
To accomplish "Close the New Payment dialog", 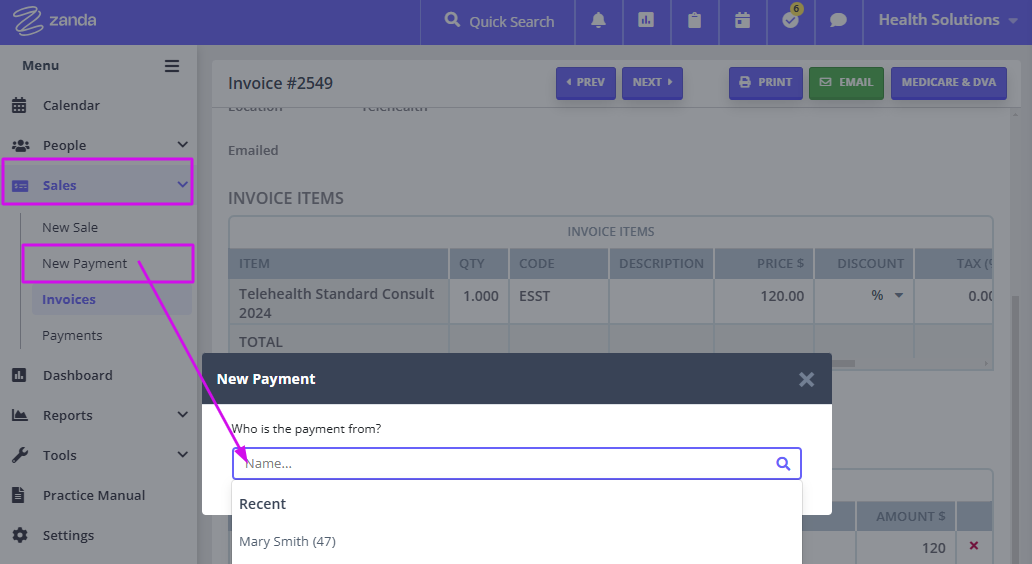I will click(x=806, y=379).
